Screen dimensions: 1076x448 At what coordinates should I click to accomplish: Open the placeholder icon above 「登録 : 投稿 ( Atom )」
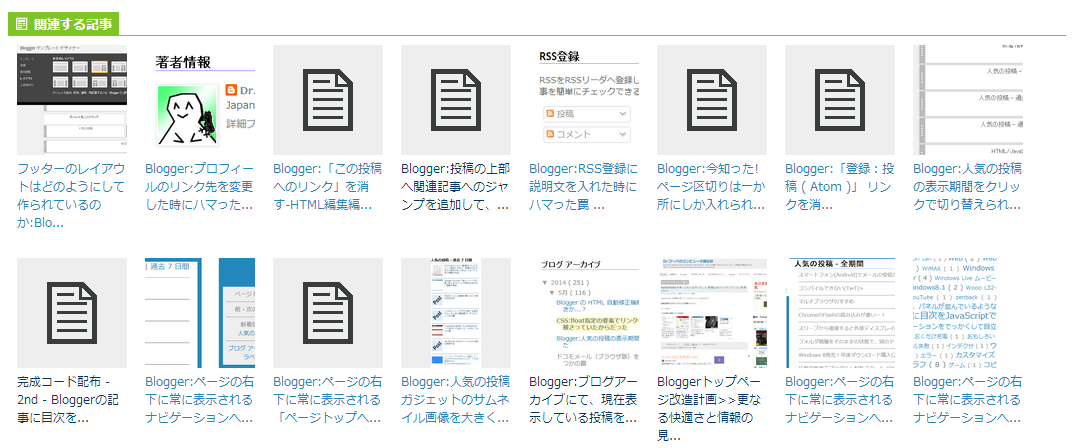tap(840, 100)
